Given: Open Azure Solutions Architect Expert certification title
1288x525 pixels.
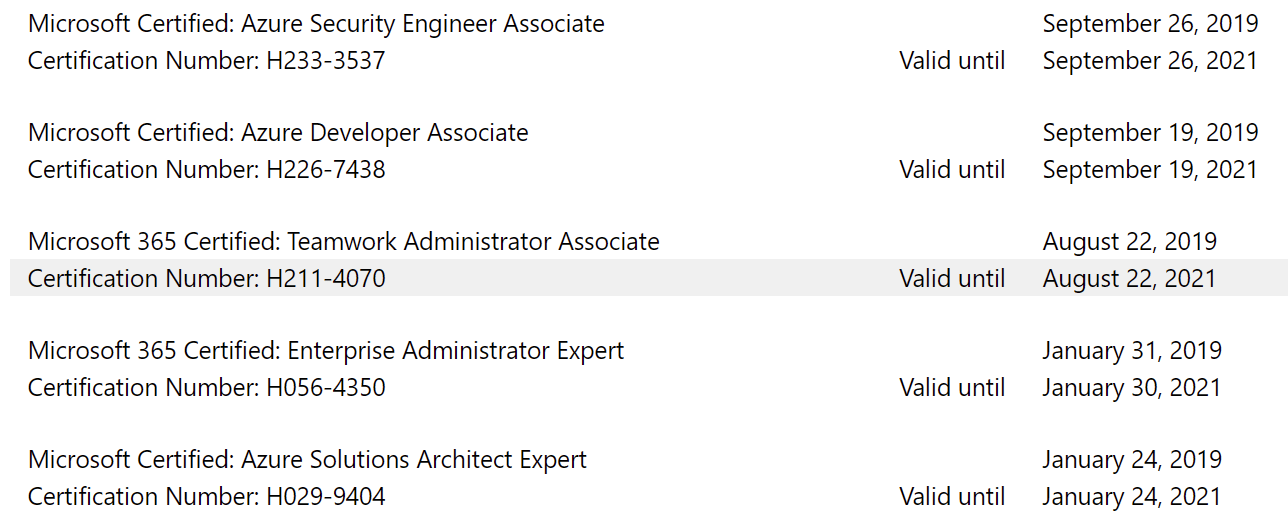Looking at the screenshot, I should tap(307, 460).
